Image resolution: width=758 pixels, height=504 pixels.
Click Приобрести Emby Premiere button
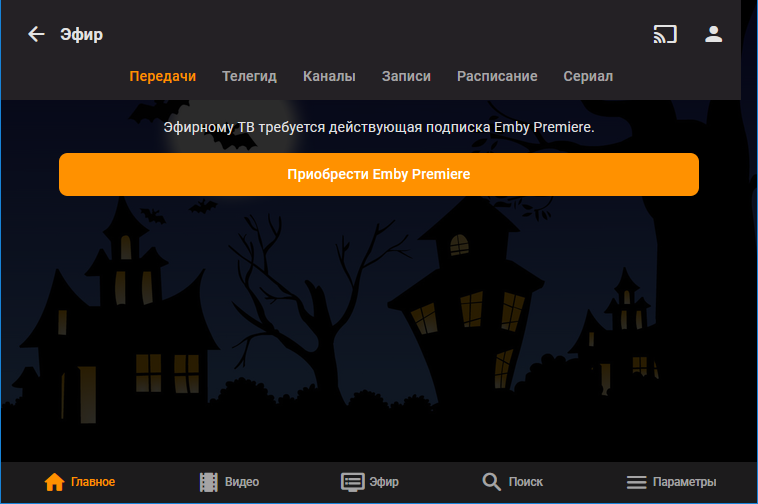379,174
